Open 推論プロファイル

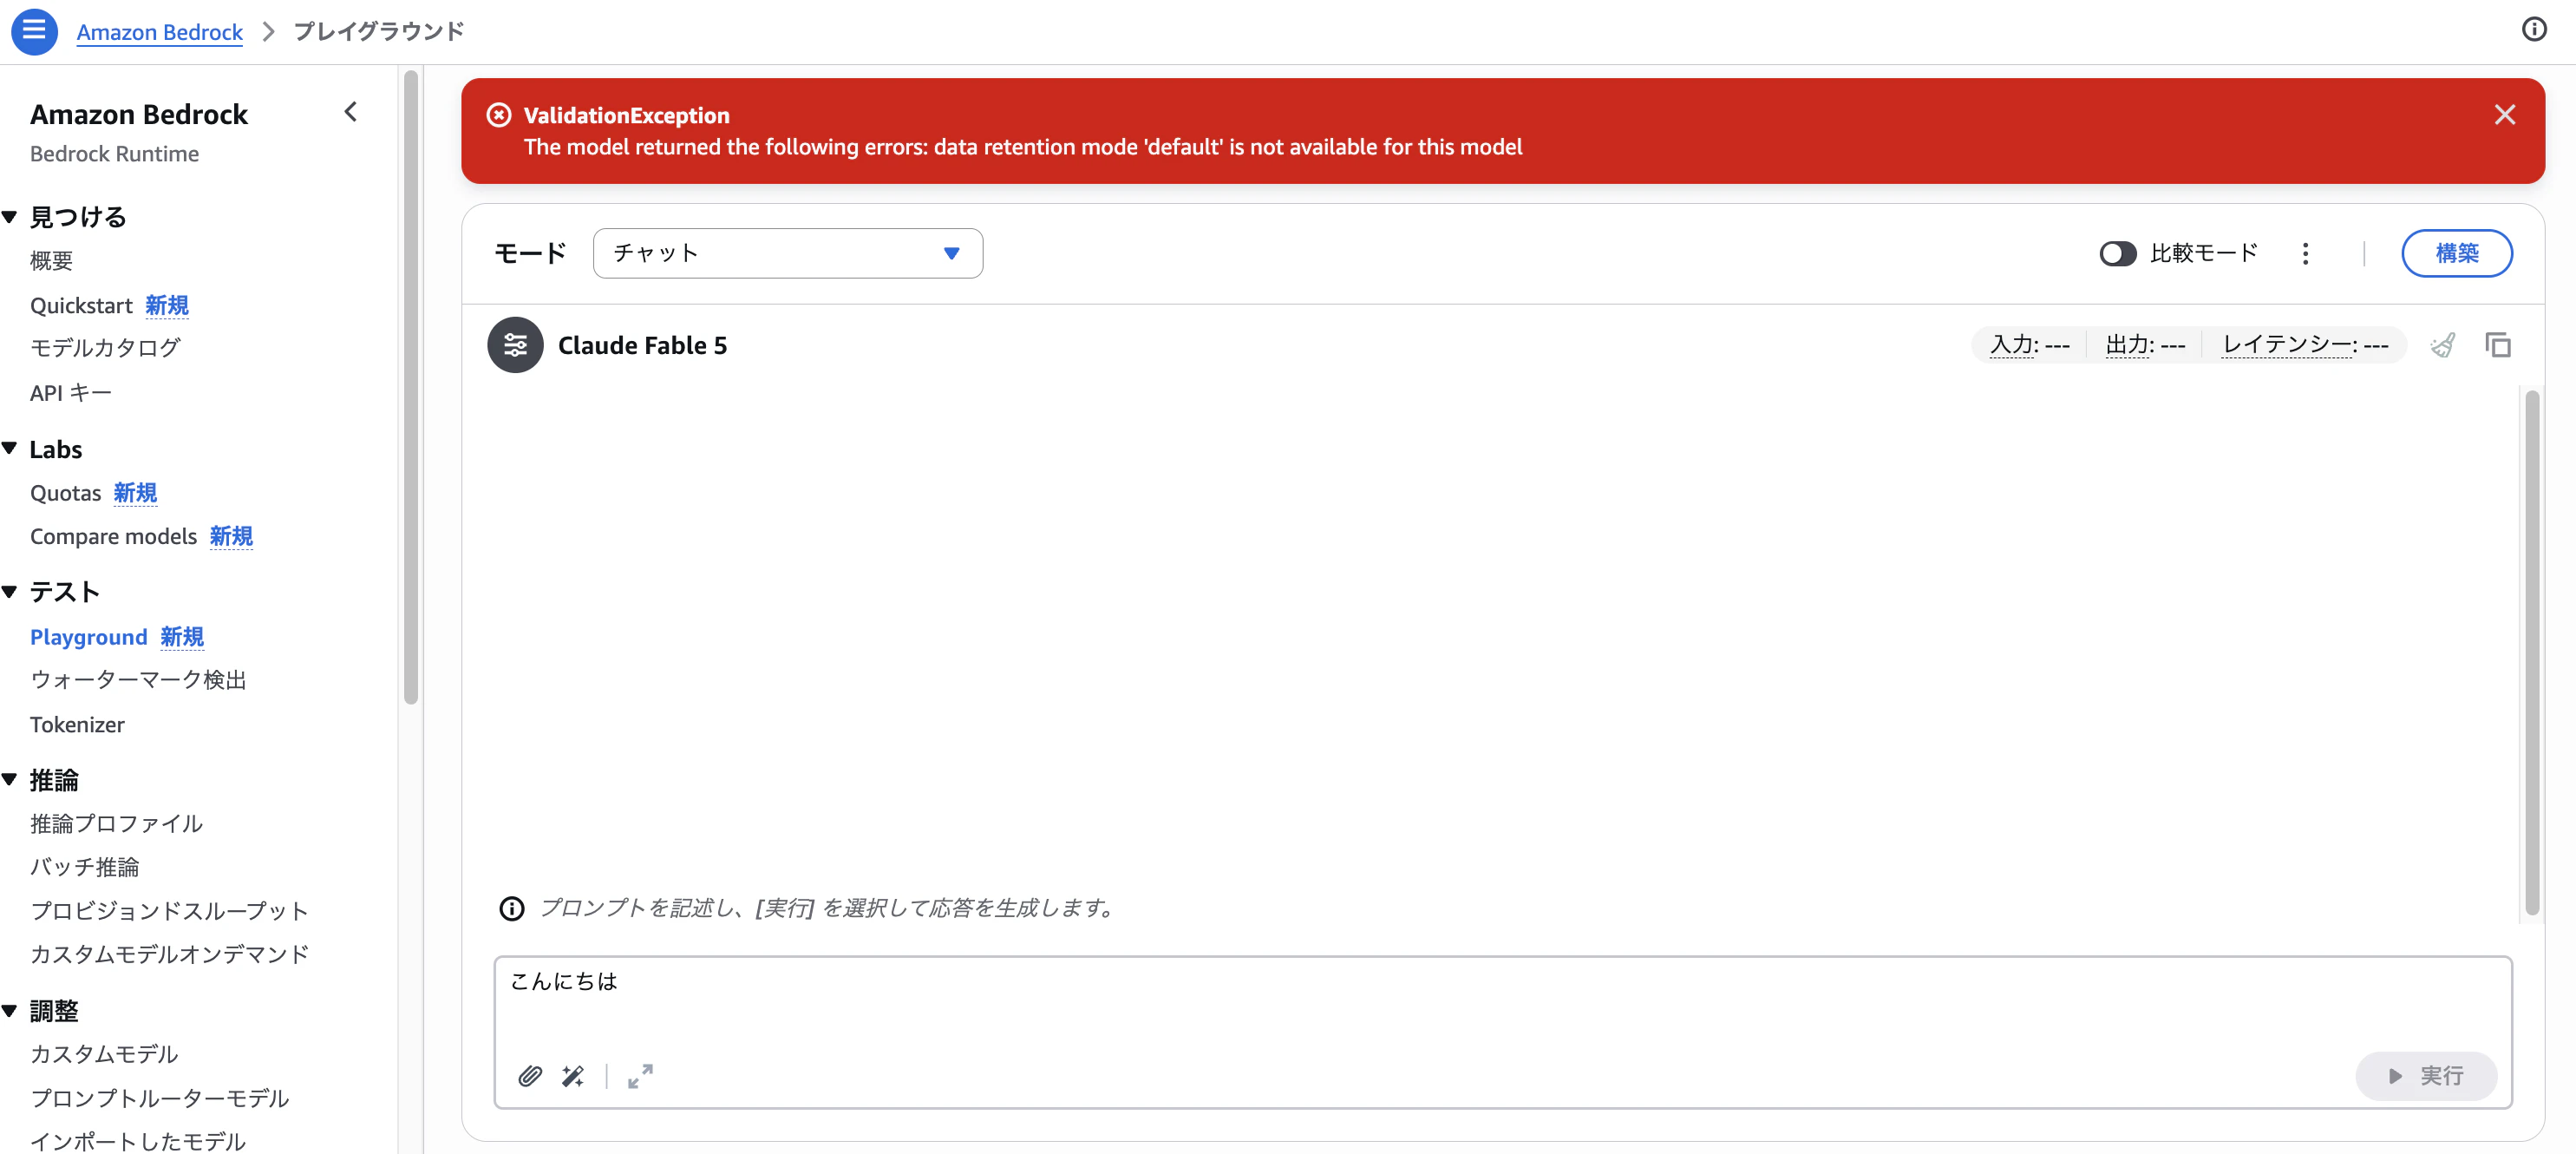pyautogui.click(x=116, y=823)
